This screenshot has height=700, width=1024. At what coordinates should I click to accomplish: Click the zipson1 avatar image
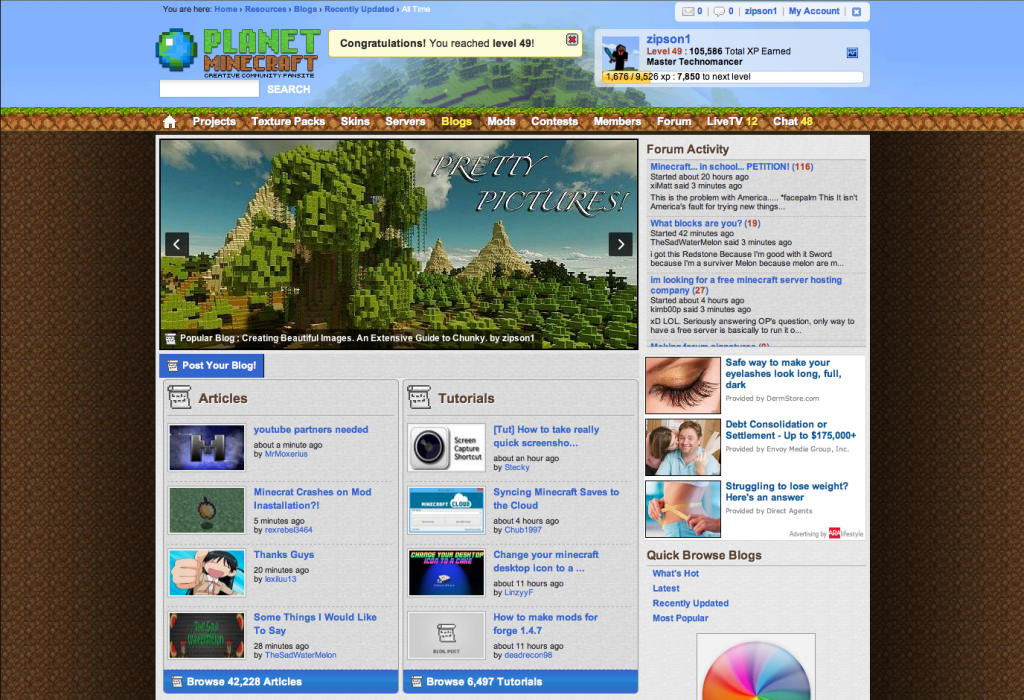[x=620, y=53]
